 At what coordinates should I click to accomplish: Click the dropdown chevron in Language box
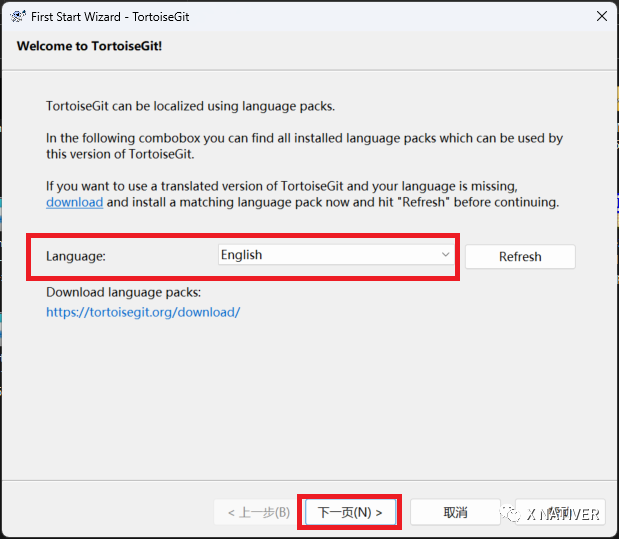tap(445, 255)
